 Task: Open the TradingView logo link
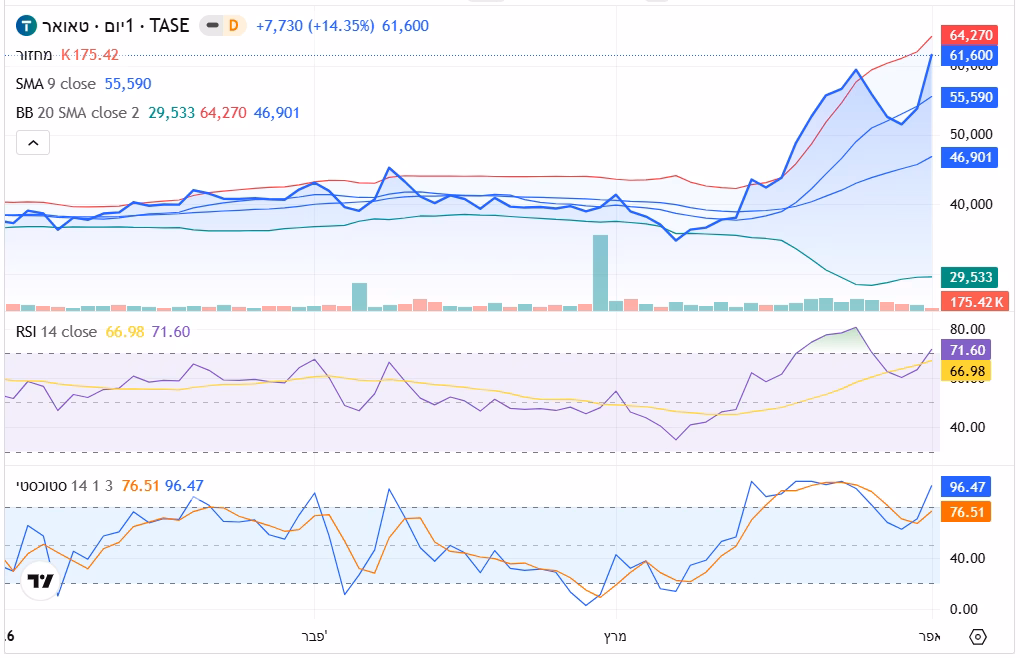coord(40,581)
